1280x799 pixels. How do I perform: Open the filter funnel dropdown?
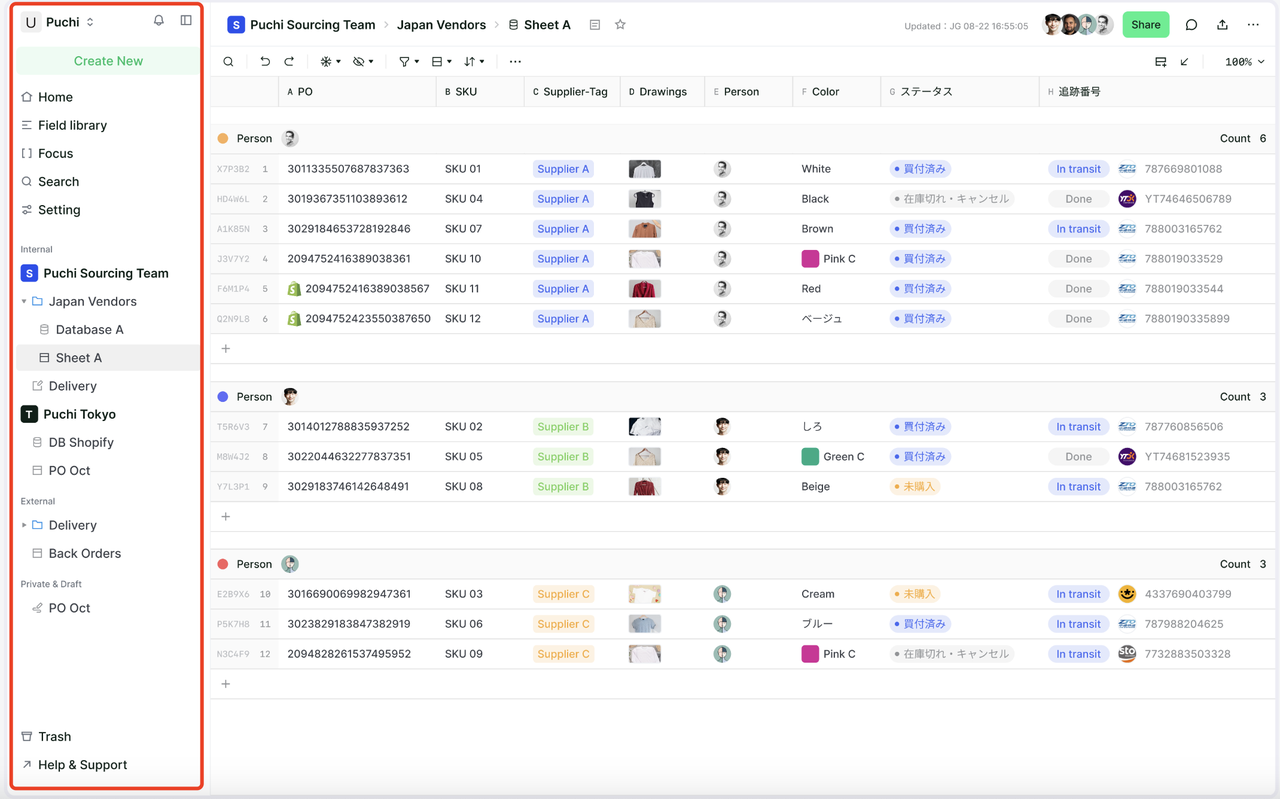tap(408, 62)
